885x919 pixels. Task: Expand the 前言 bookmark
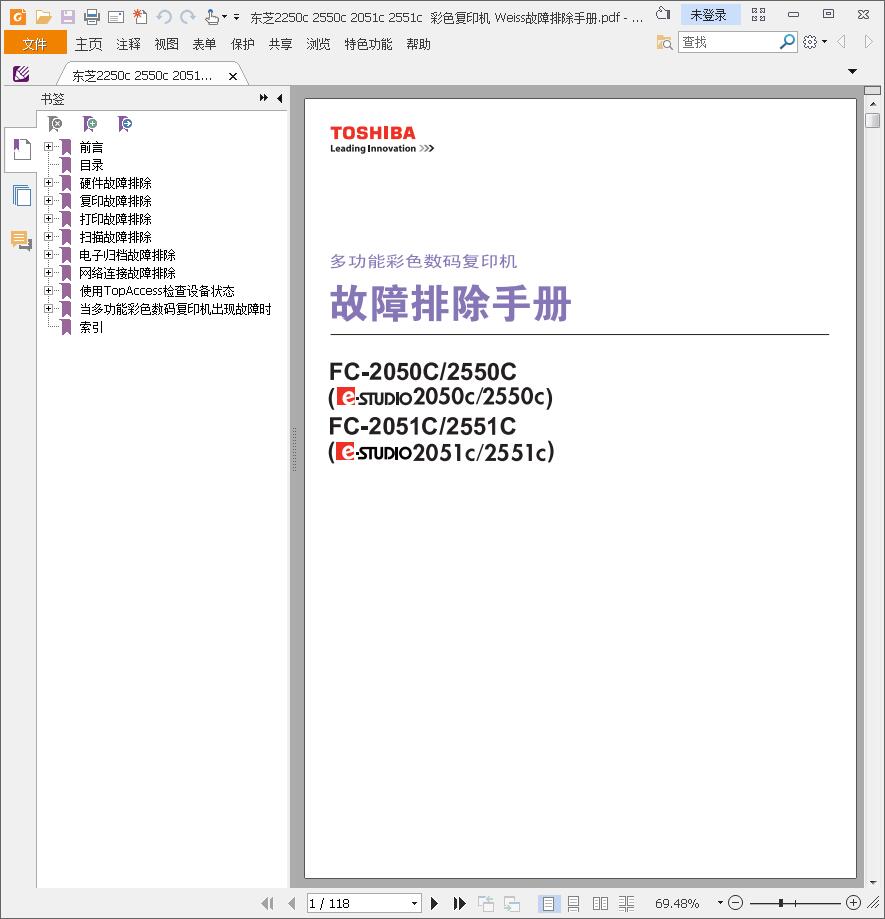(x=49, y=147)
